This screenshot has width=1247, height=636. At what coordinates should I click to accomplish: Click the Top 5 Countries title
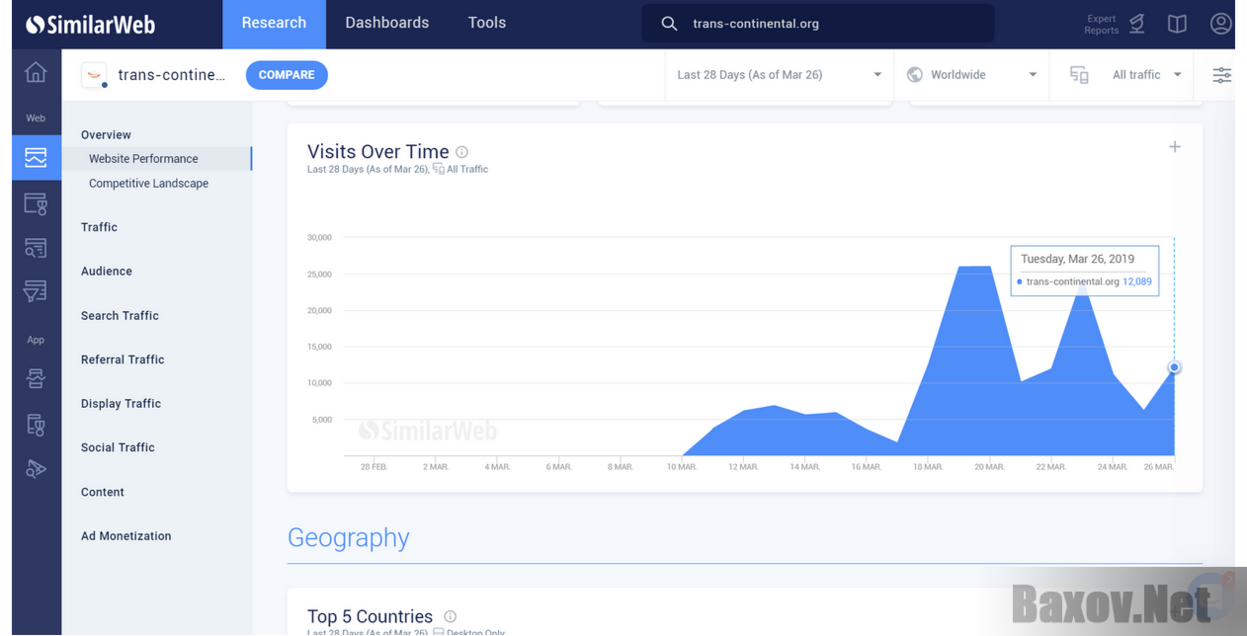(370, 617)
